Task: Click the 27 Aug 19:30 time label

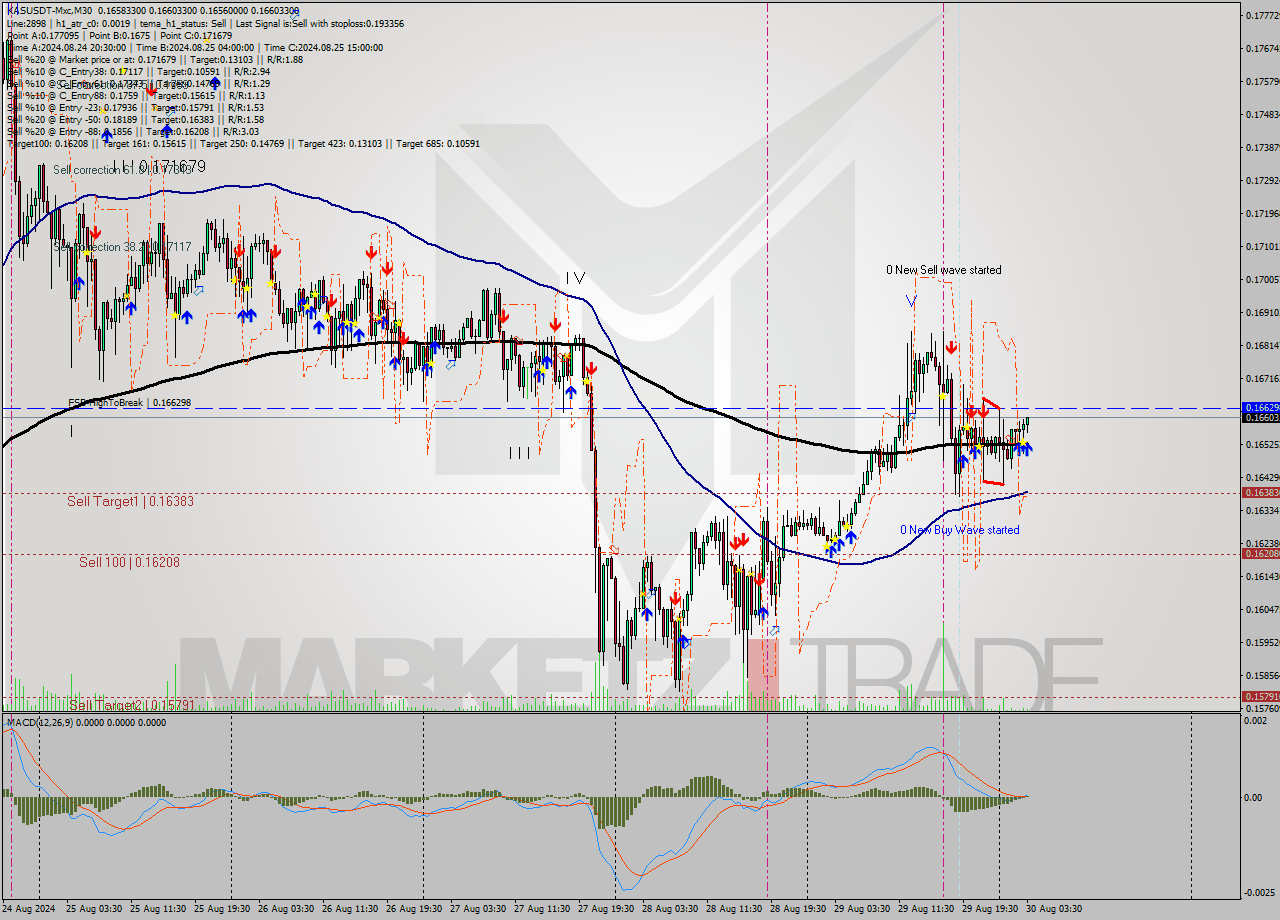Action: click(x=605, y=909)
